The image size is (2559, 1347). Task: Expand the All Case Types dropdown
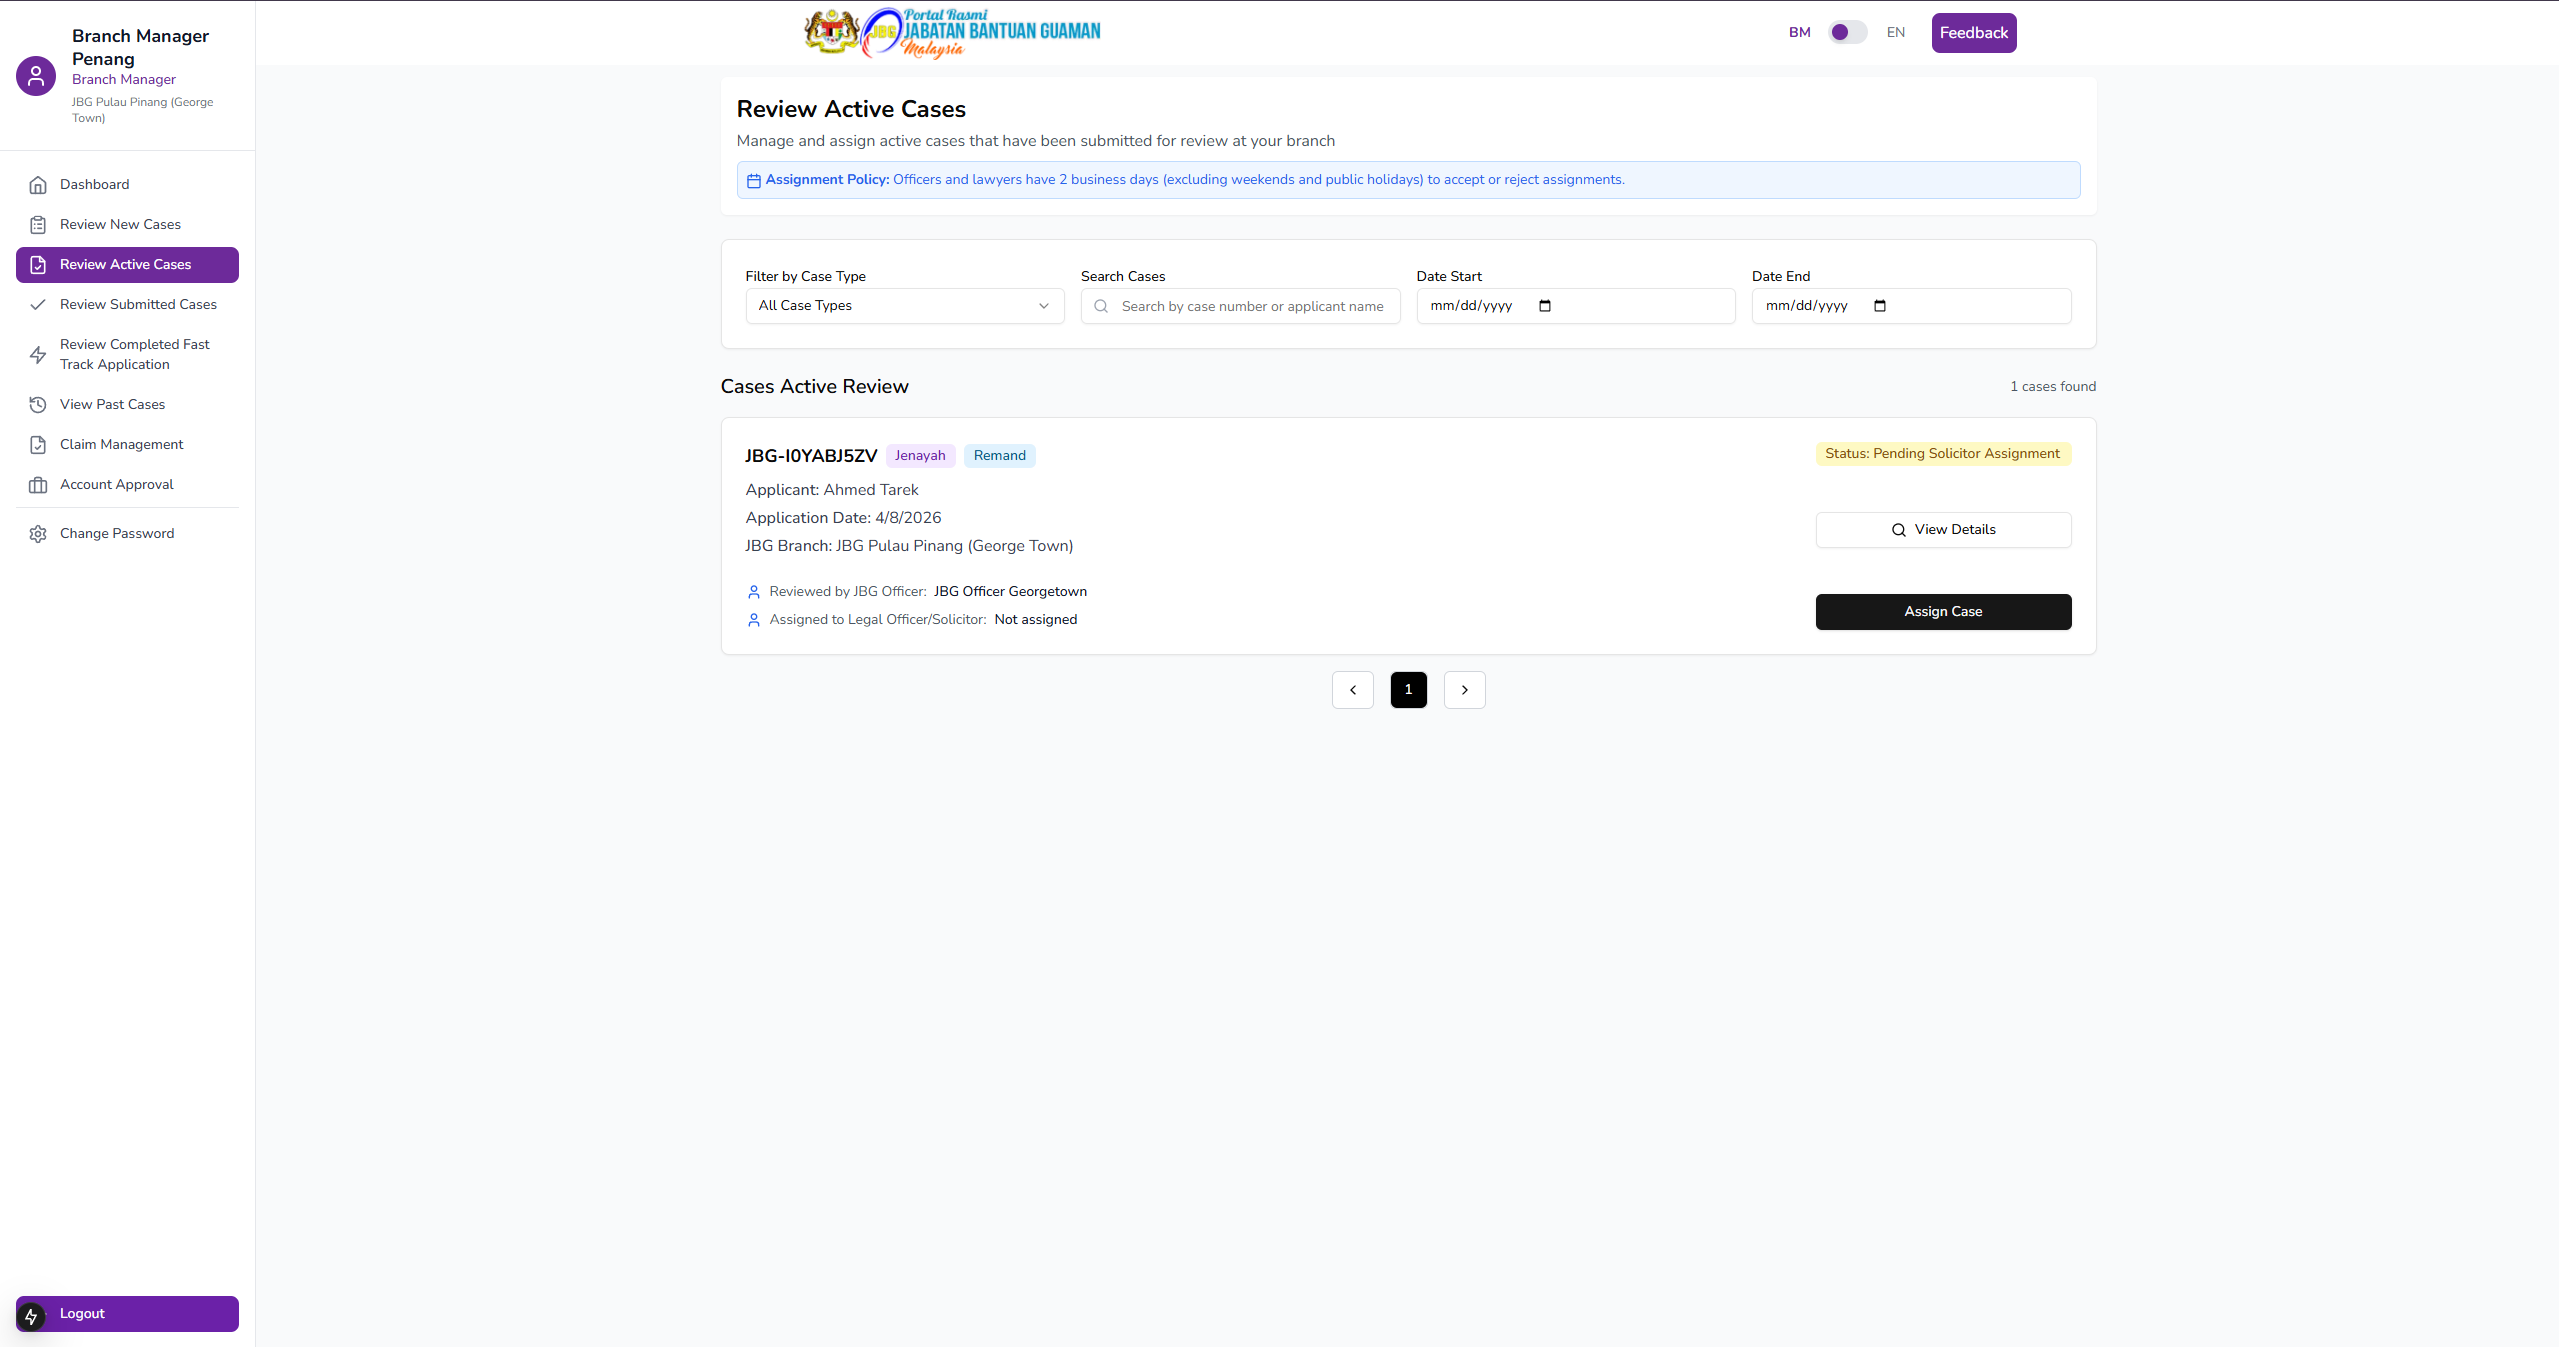click(904, 306)
